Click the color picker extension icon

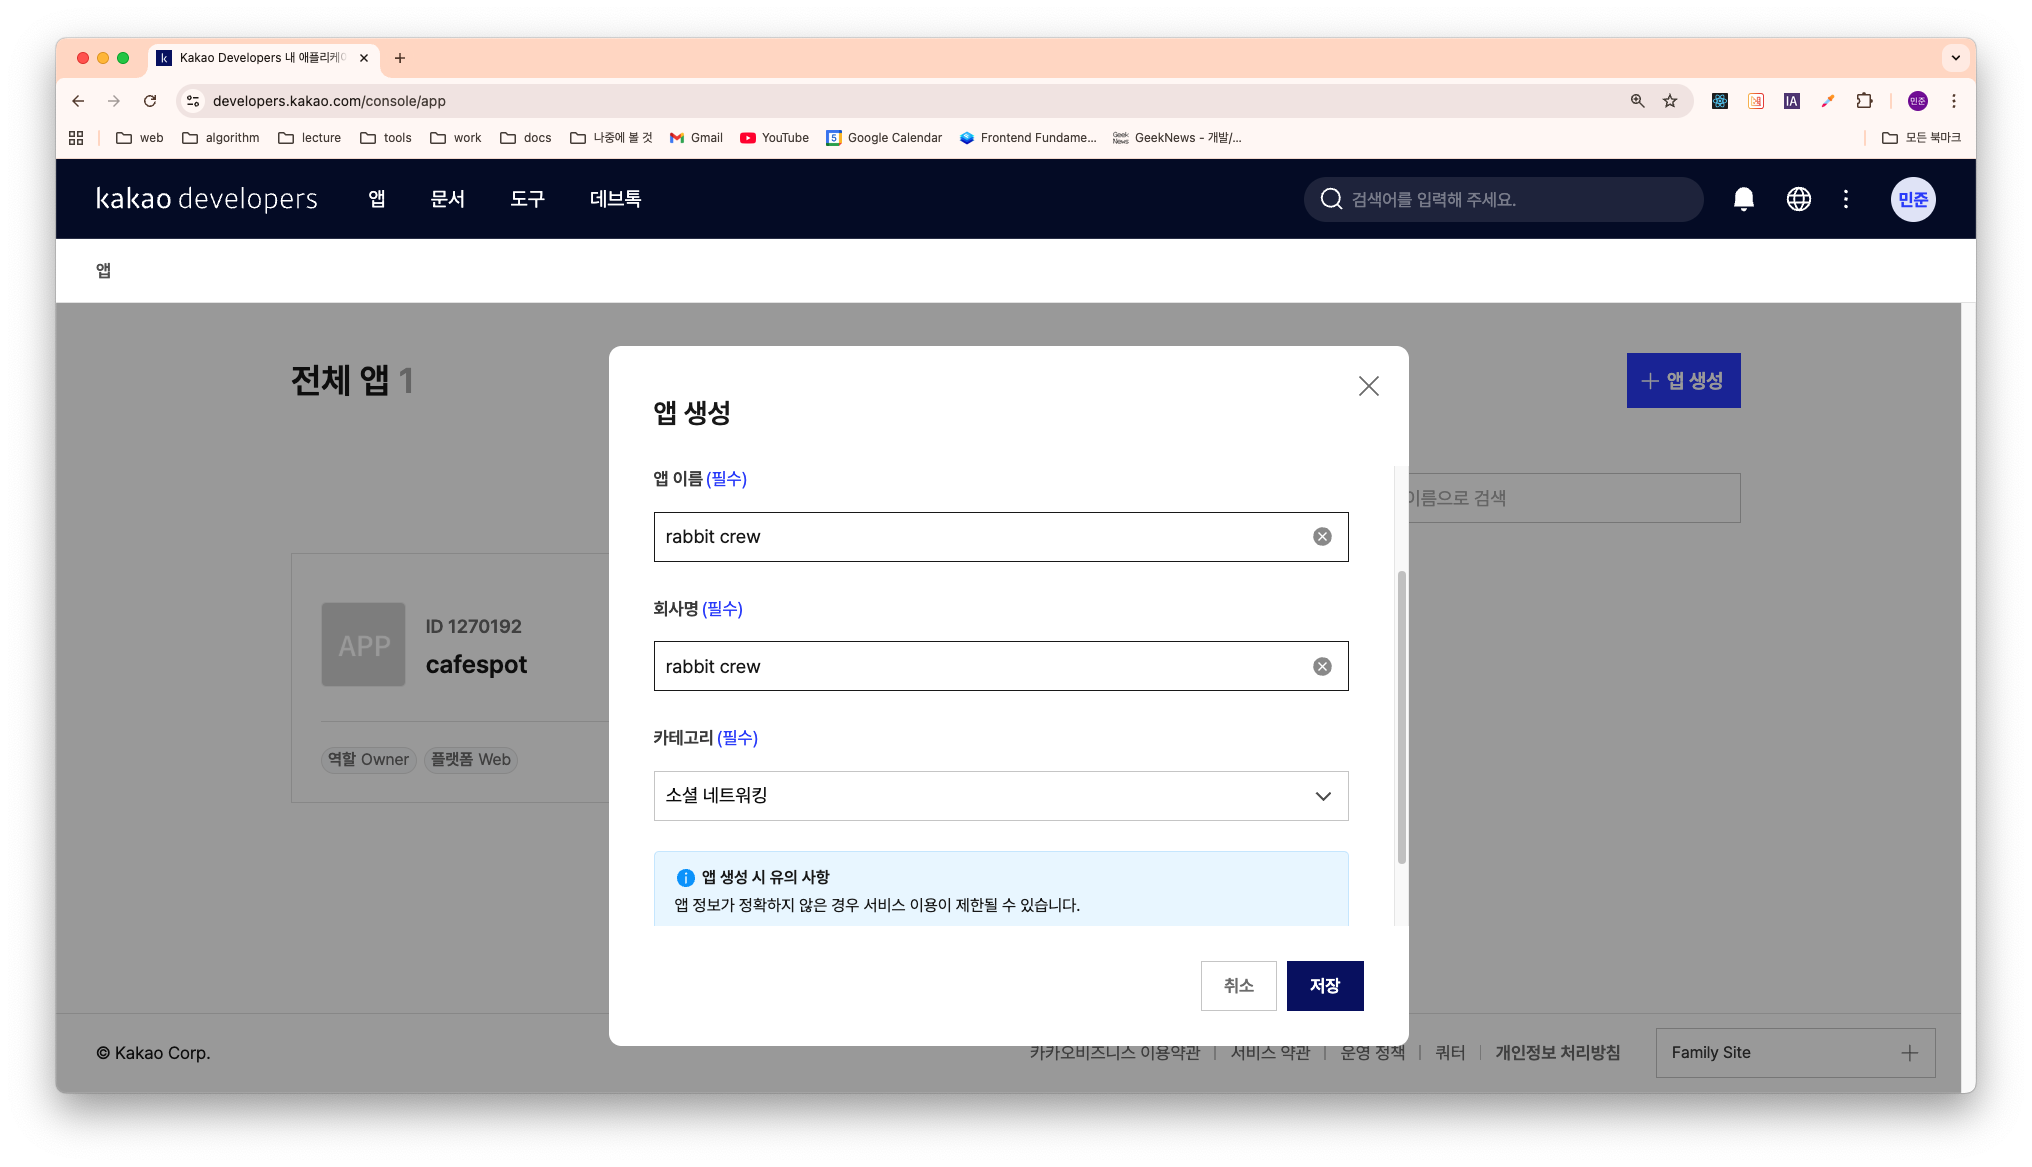[1828, 101]
